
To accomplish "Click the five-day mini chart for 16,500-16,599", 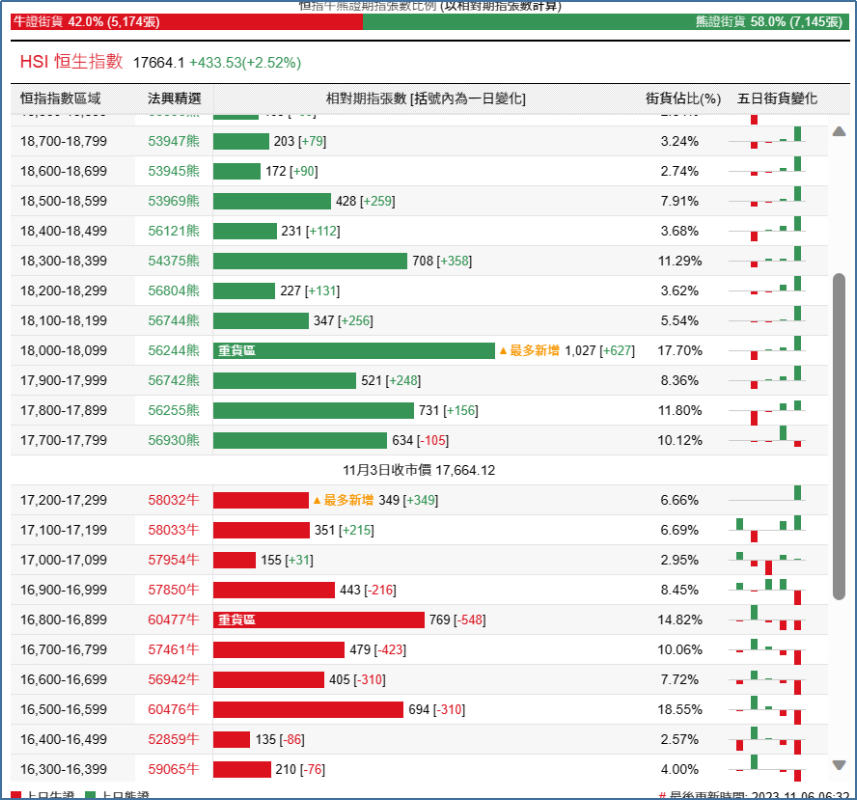I will pos(769,710).
